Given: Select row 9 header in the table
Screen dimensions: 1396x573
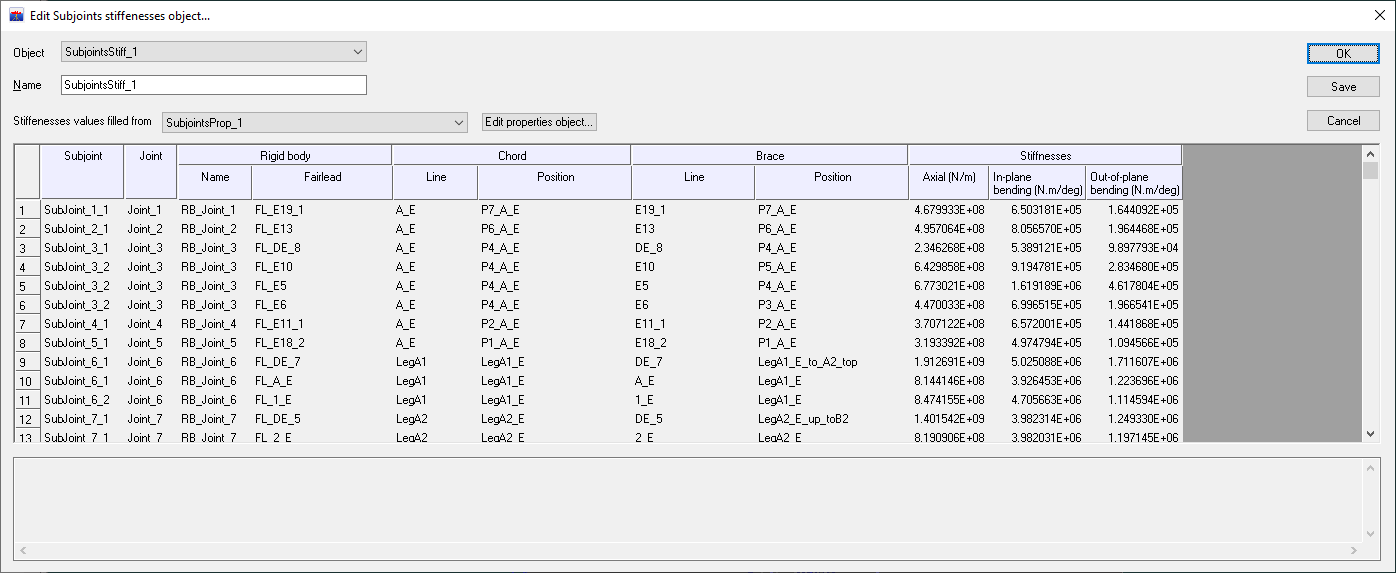Looking at the screenshot, I should click(x=26, y=362).
